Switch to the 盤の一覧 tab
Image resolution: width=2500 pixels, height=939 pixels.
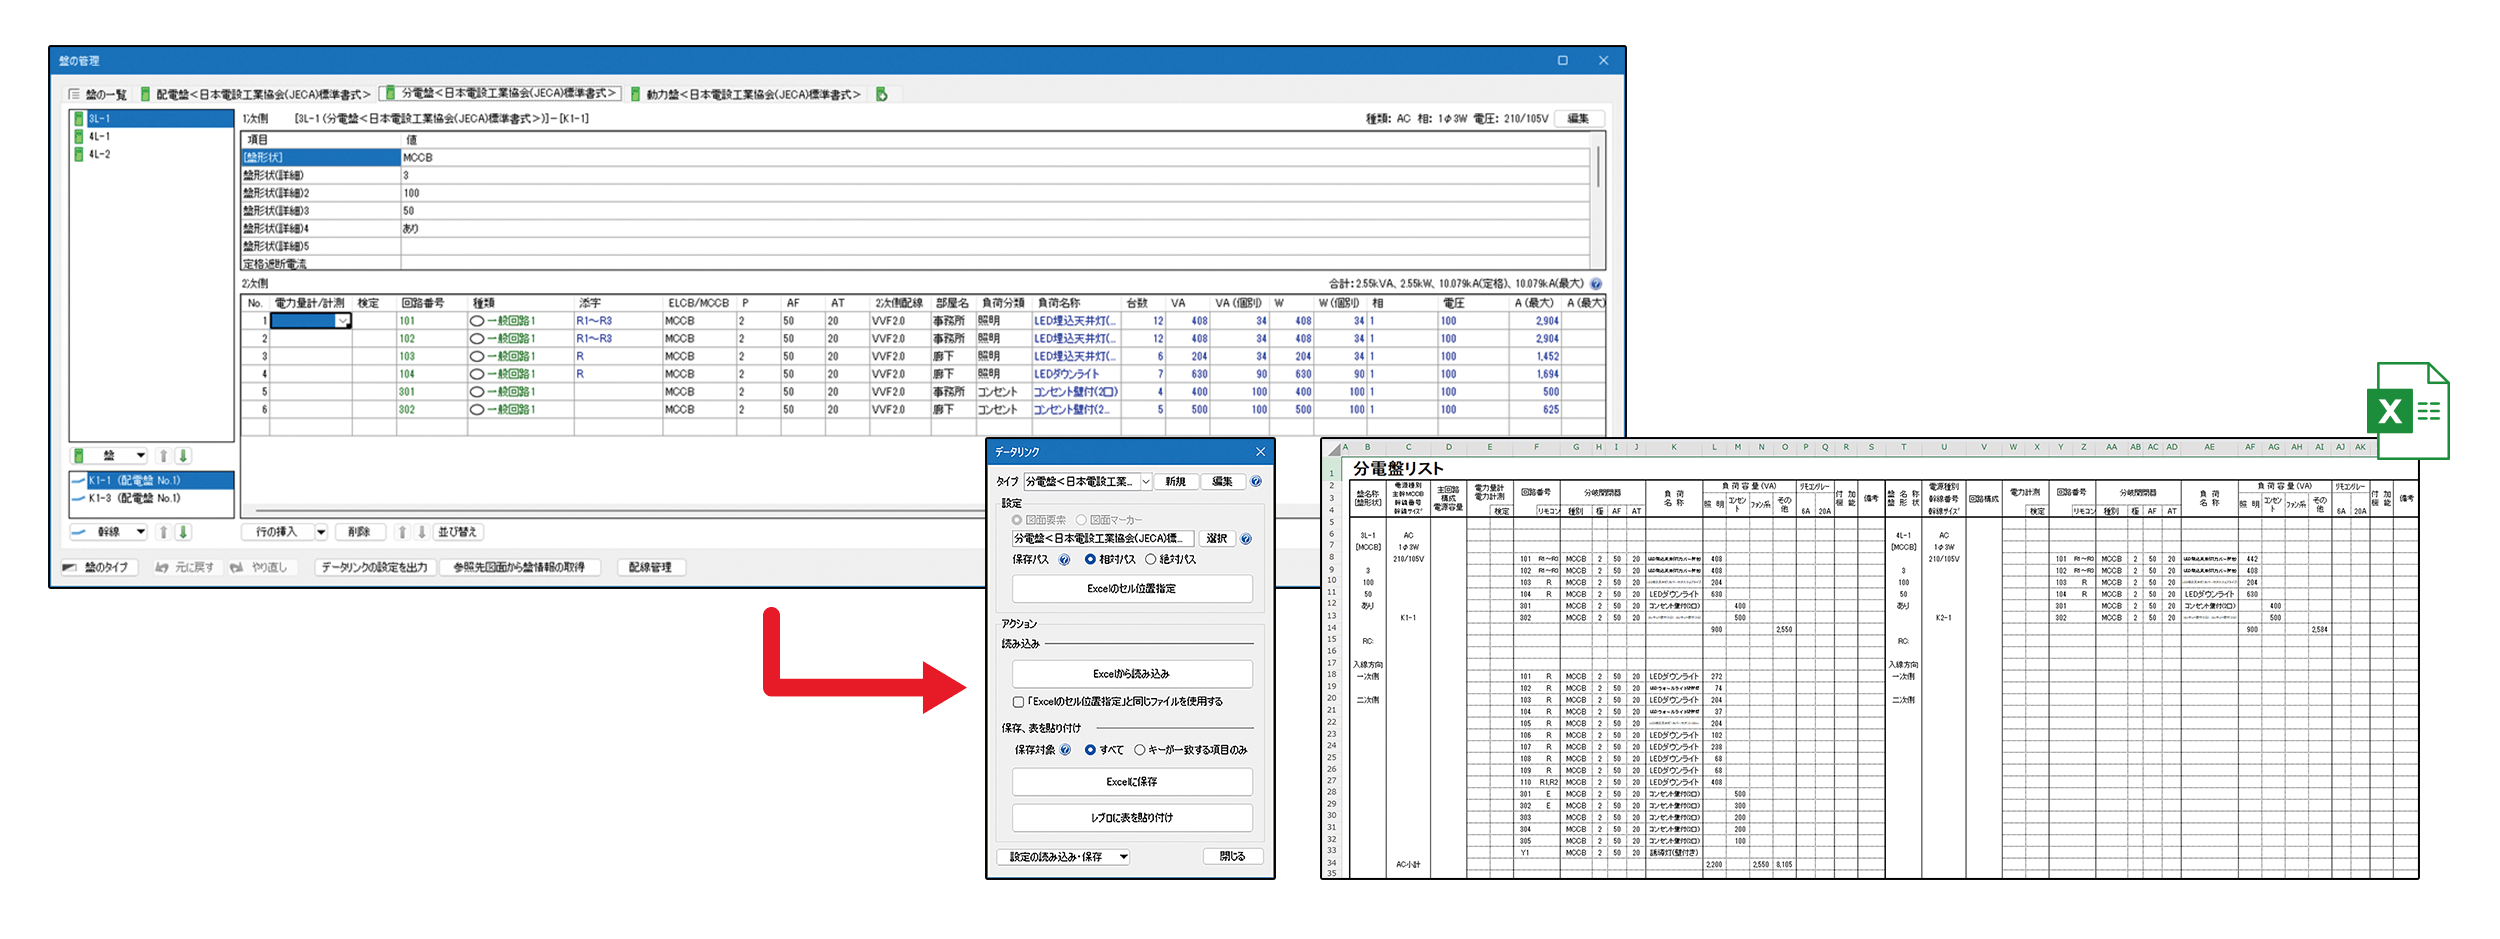tap(98, 94)
